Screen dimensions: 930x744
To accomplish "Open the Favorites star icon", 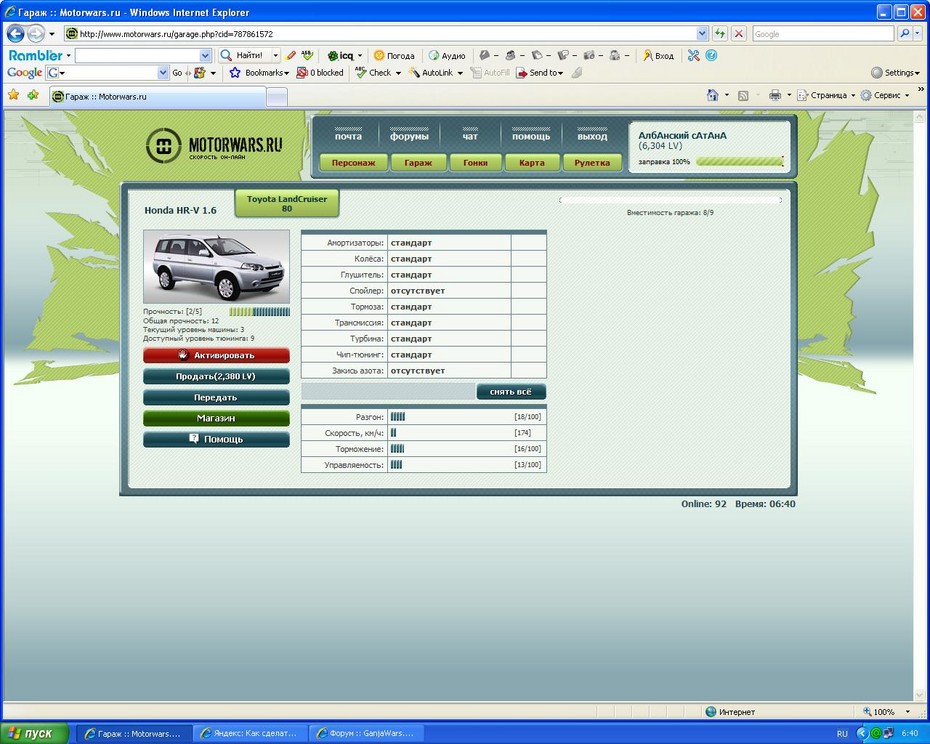I will (x=14, y=96).
